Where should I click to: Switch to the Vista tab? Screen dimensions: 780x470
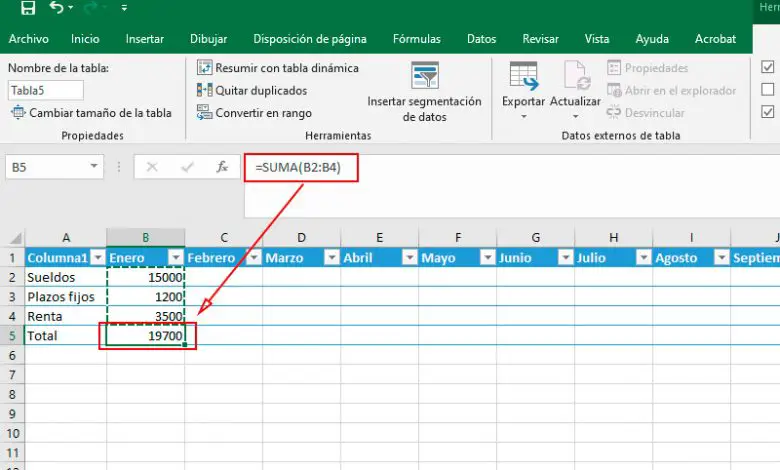[x=597, y=39]
